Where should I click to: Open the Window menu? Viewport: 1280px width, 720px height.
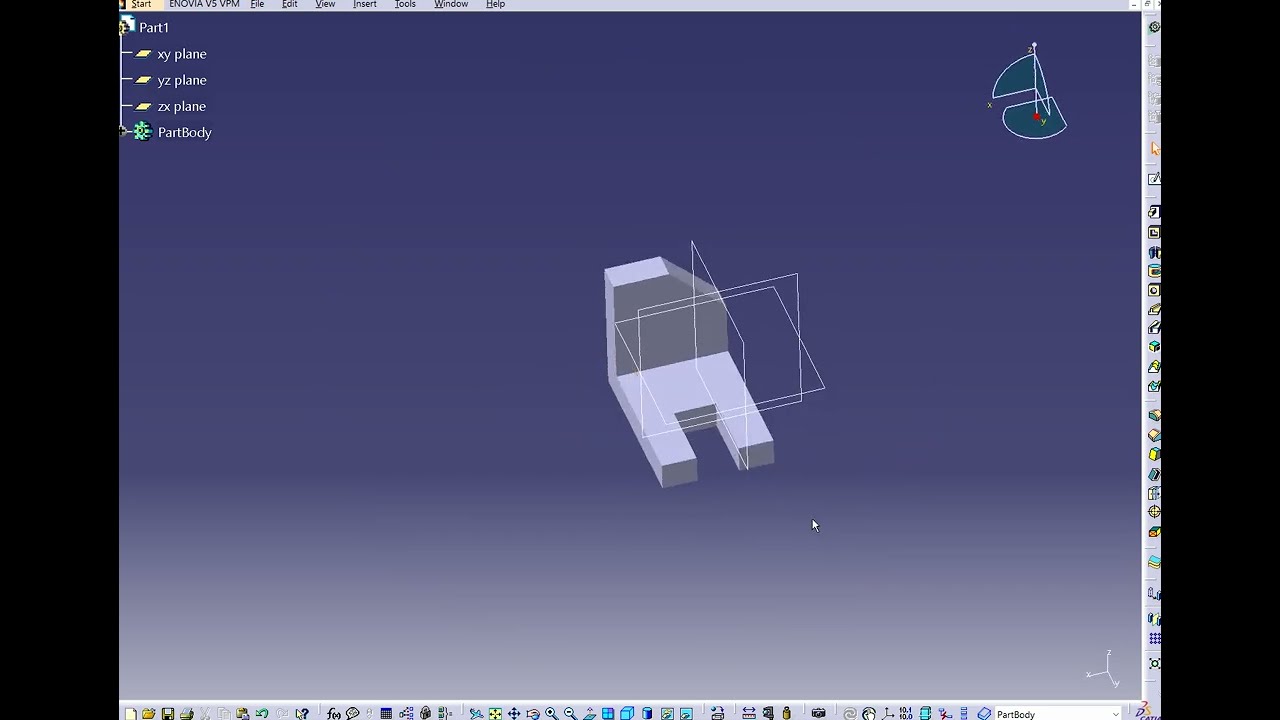coord(451,4)
